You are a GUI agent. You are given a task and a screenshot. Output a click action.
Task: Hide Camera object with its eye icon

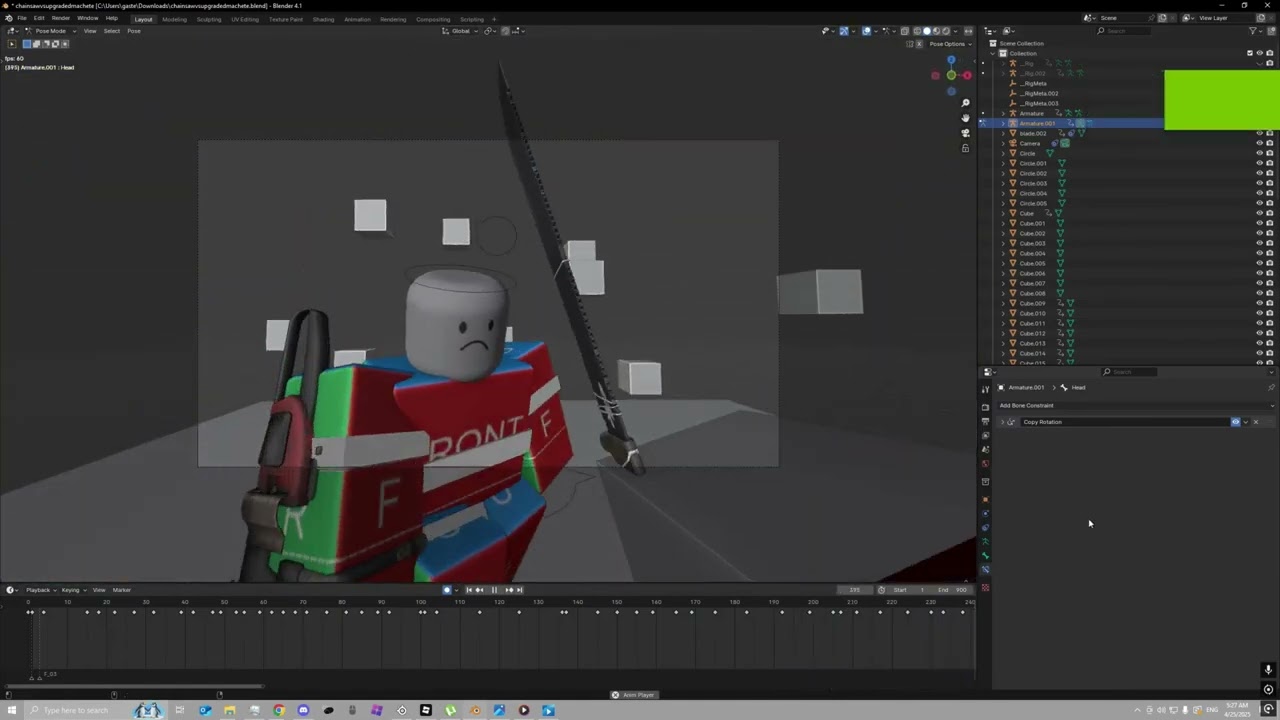1259,143
